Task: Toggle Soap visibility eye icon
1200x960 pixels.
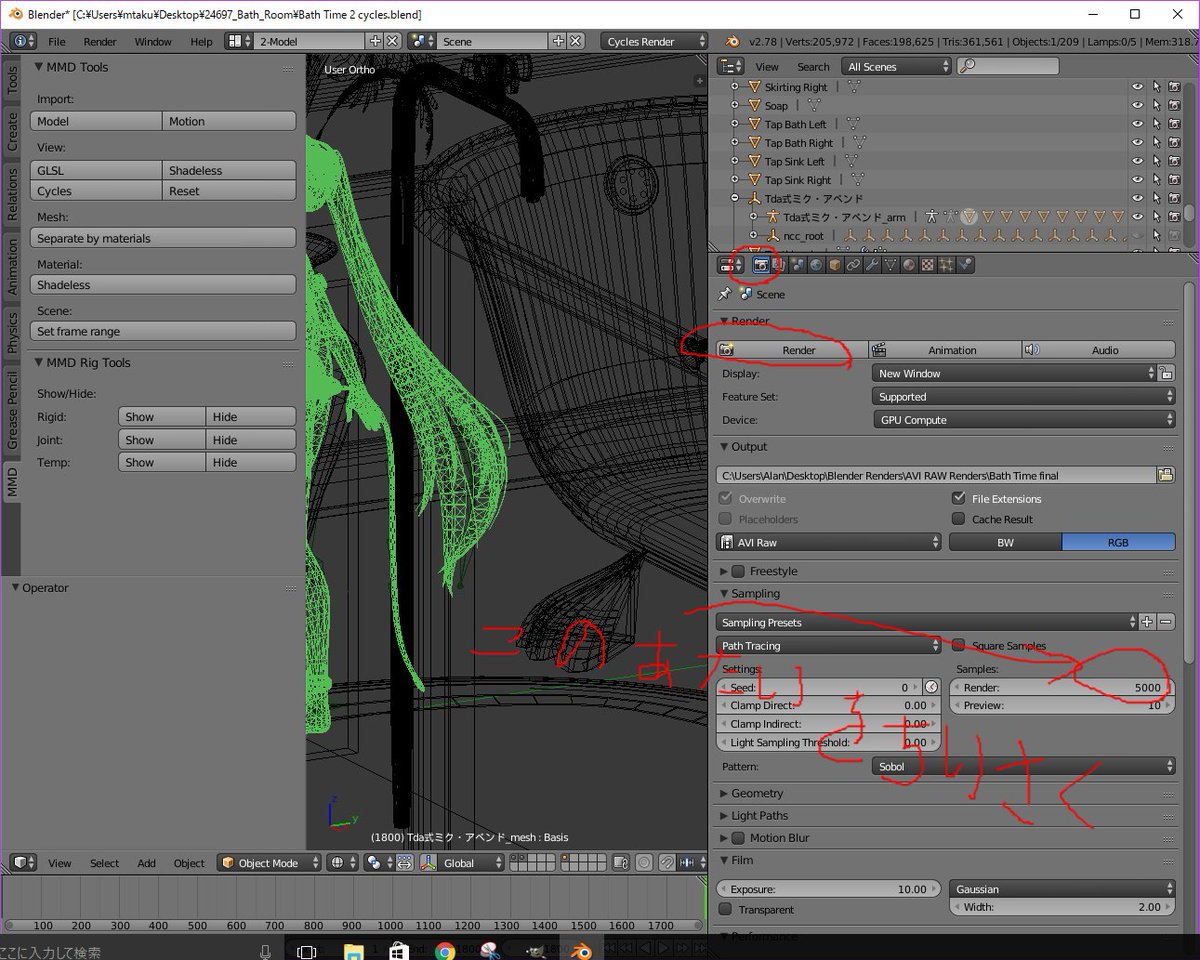Action: (1137, 105)
